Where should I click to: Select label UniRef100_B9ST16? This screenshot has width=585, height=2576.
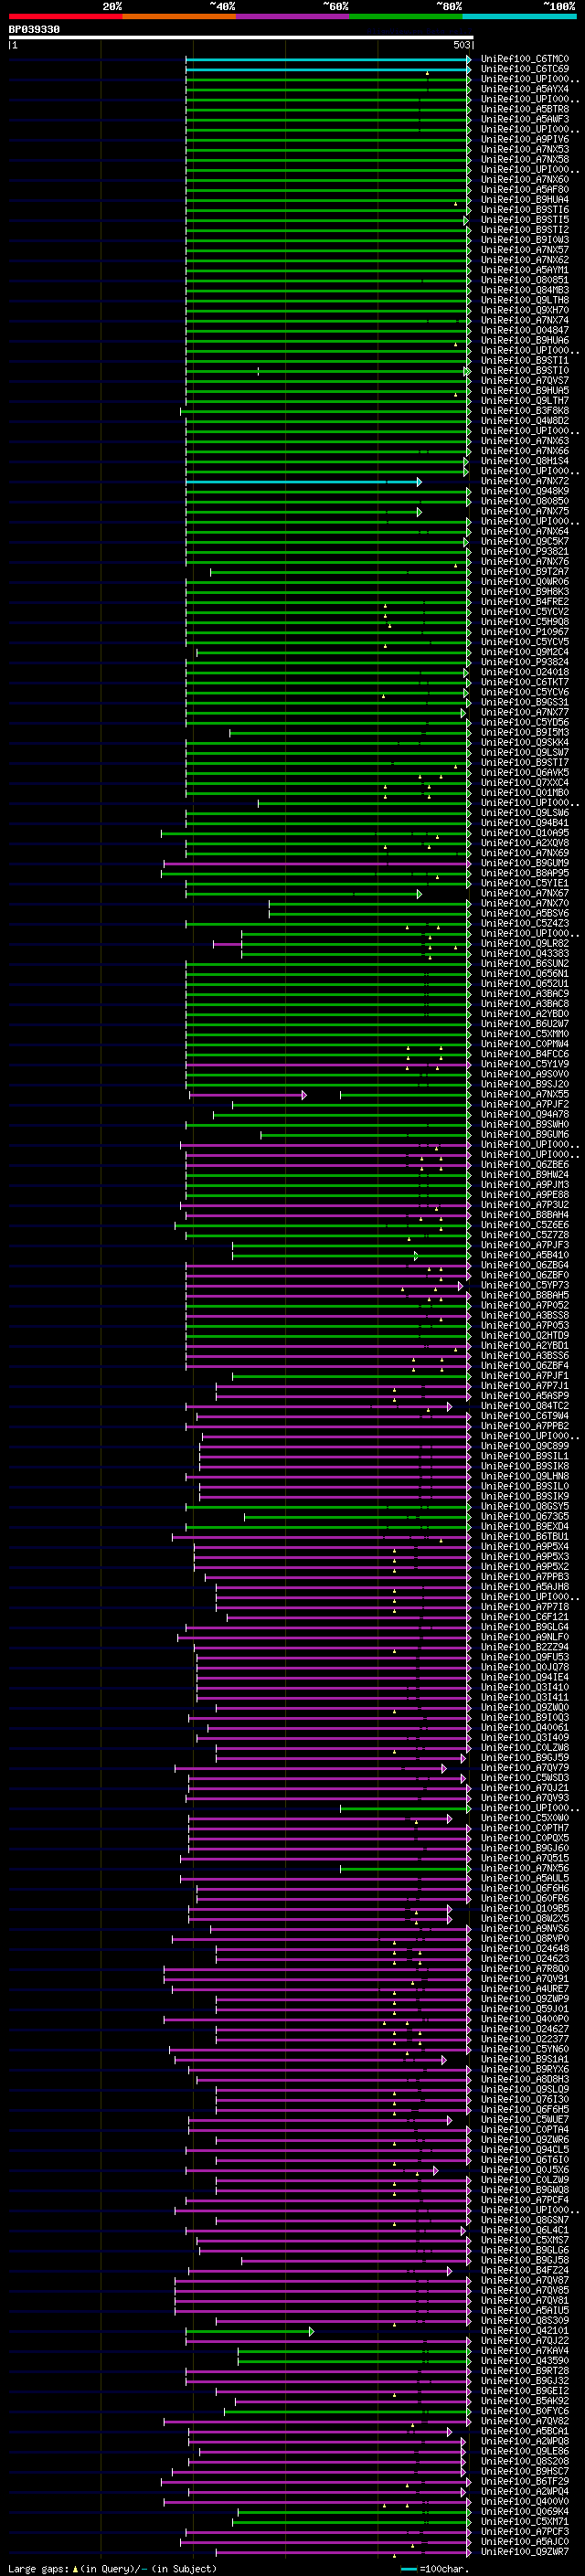coord(525,209)
